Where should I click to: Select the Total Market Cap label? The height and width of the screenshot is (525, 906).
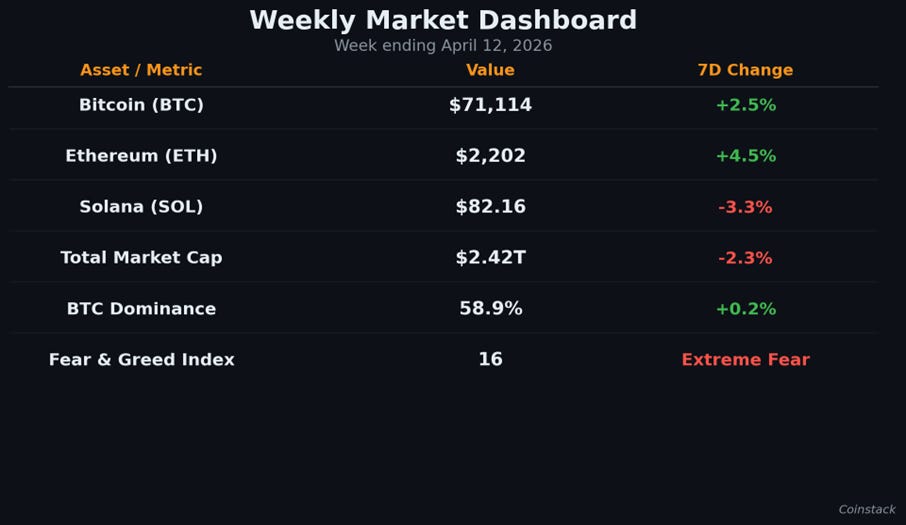click(141, 257)
